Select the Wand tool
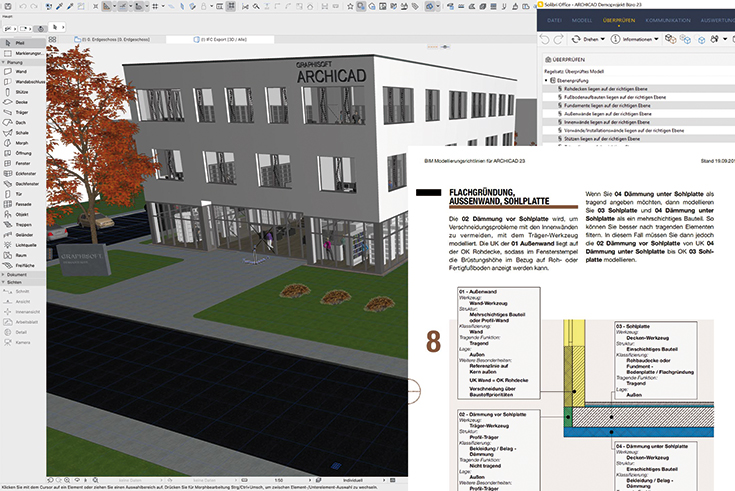The height and width of the screenshot is (491, 735). [x=20, y=72]
